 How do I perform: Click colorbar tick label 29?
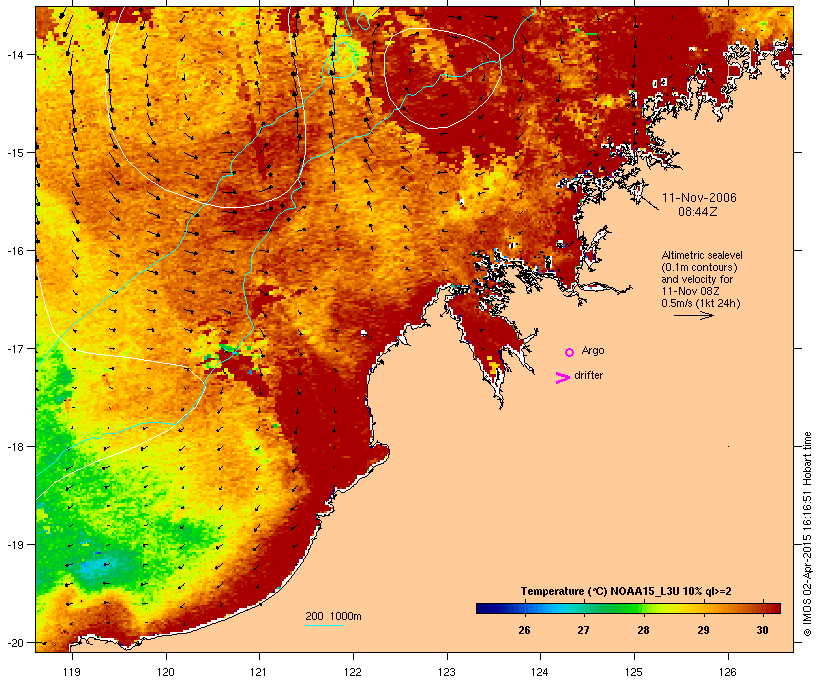click(x=703, y=630)
